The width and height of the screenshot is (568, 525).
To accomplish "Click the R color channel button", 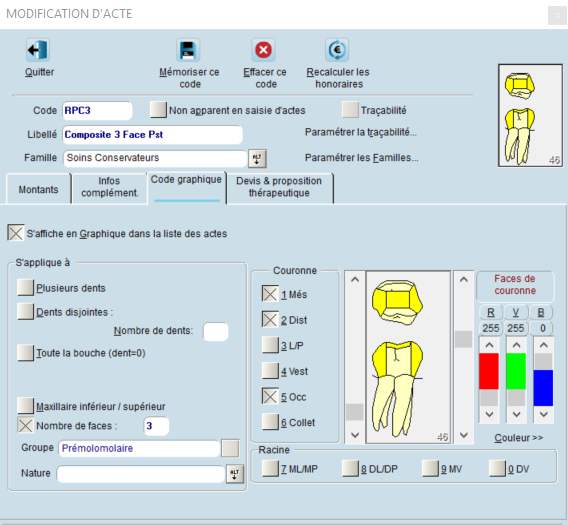I will tap(491, 312).
